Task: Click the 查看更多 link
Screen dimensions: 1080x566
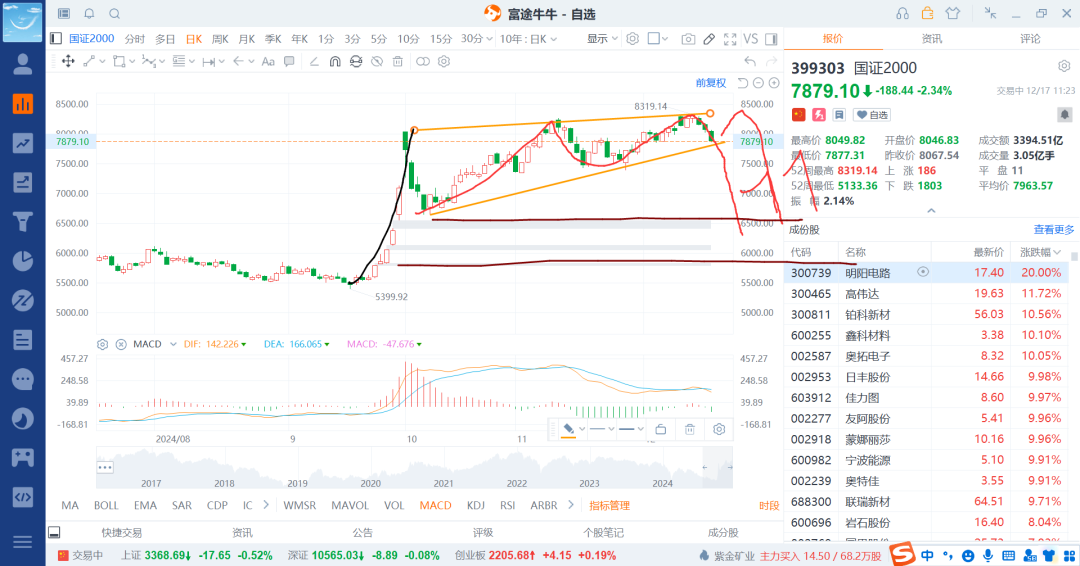Action: (1054, 230)
